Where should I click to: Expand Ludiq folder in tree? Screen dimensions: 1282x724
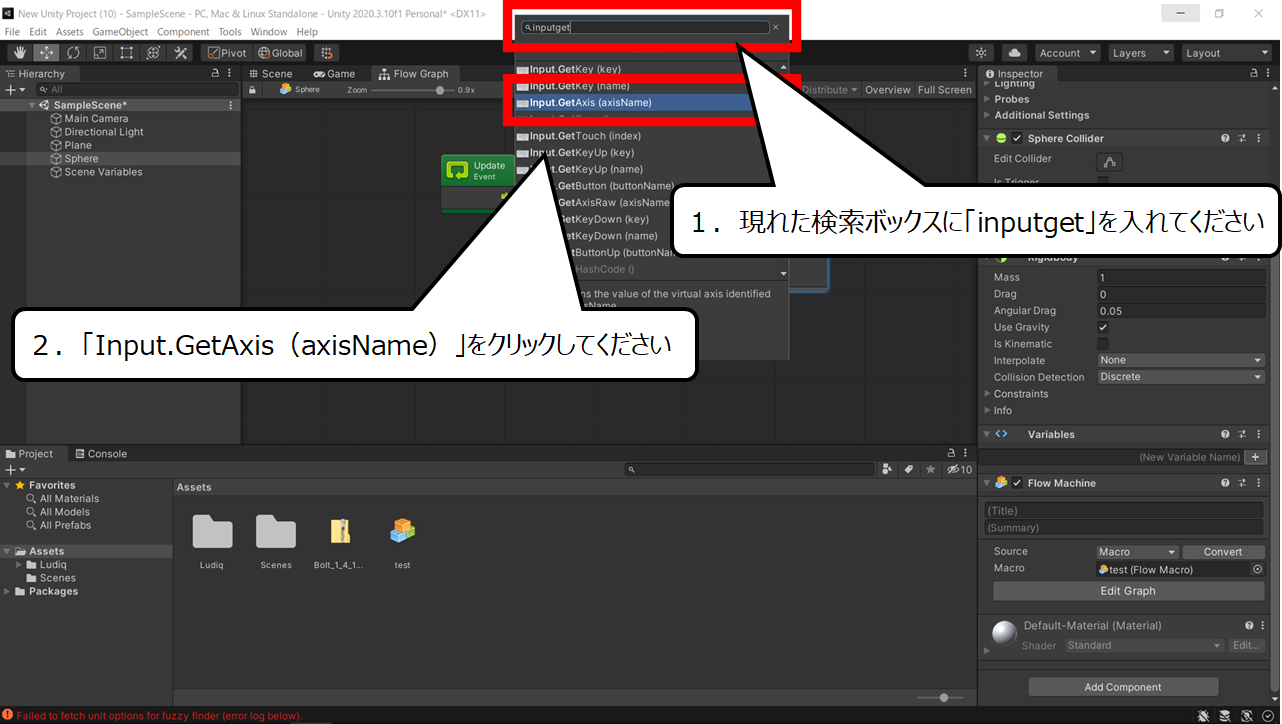coord(19,565)
